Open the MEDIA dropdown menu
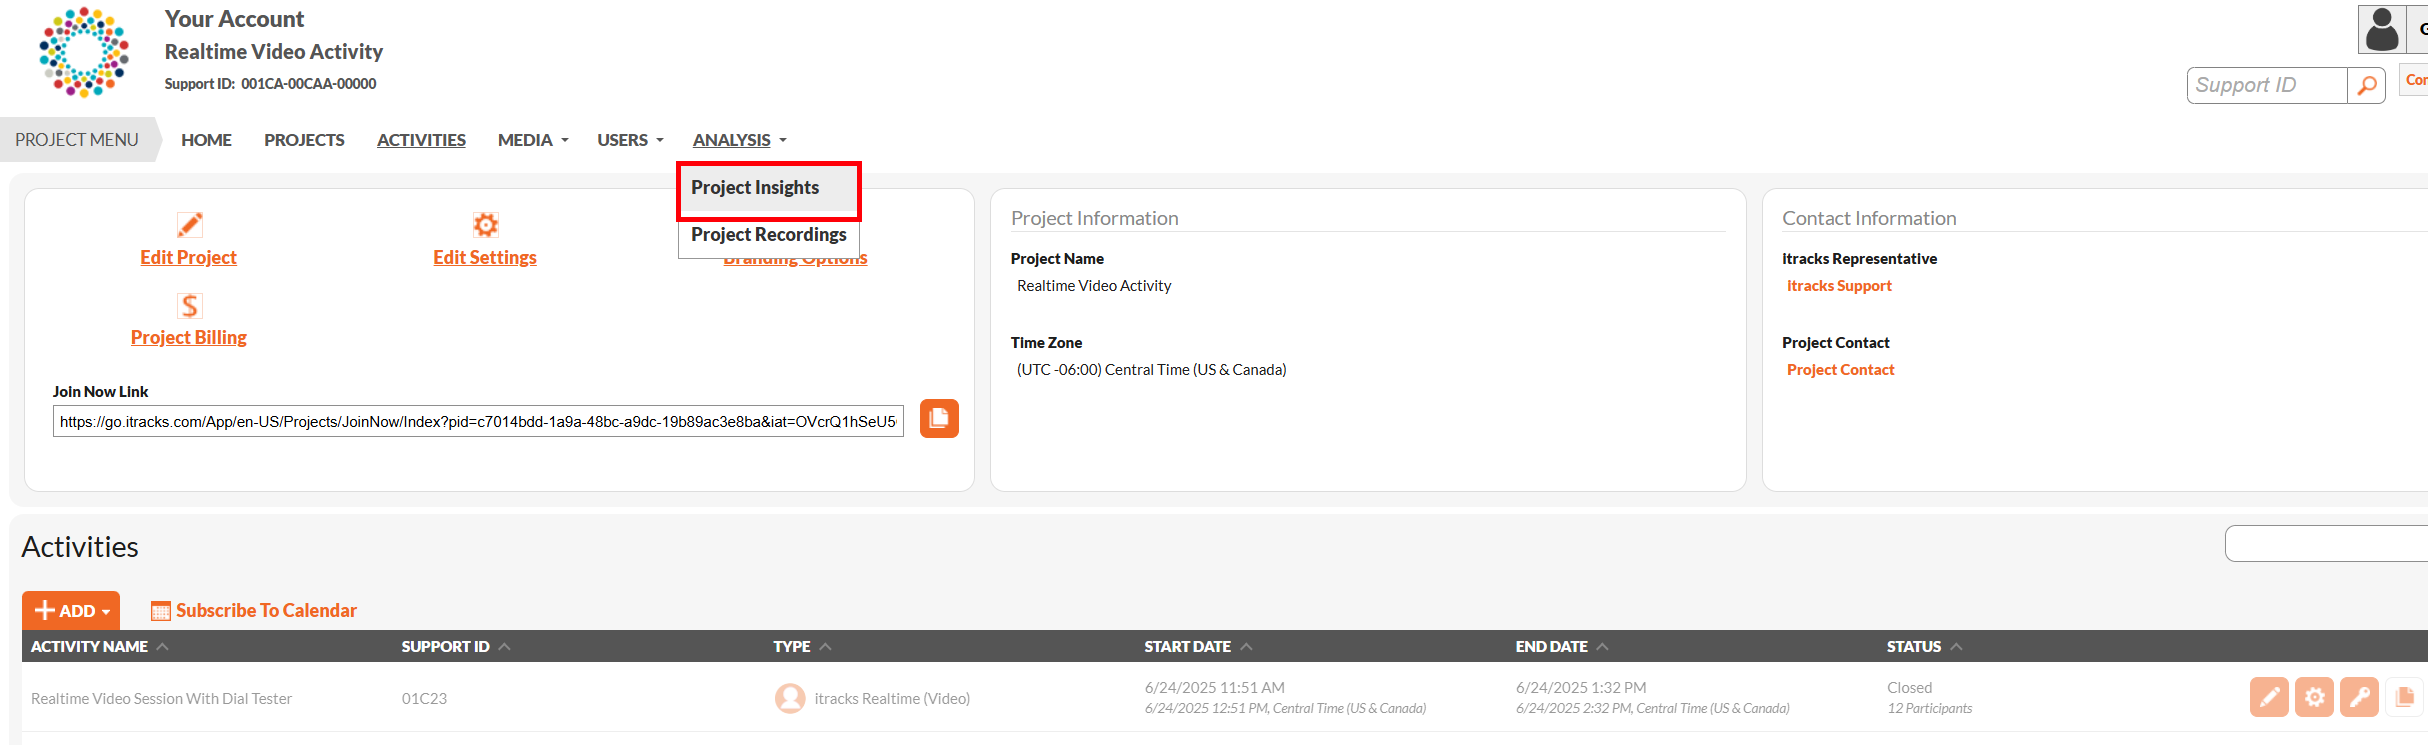2428x745 pixels. point(533,140)
